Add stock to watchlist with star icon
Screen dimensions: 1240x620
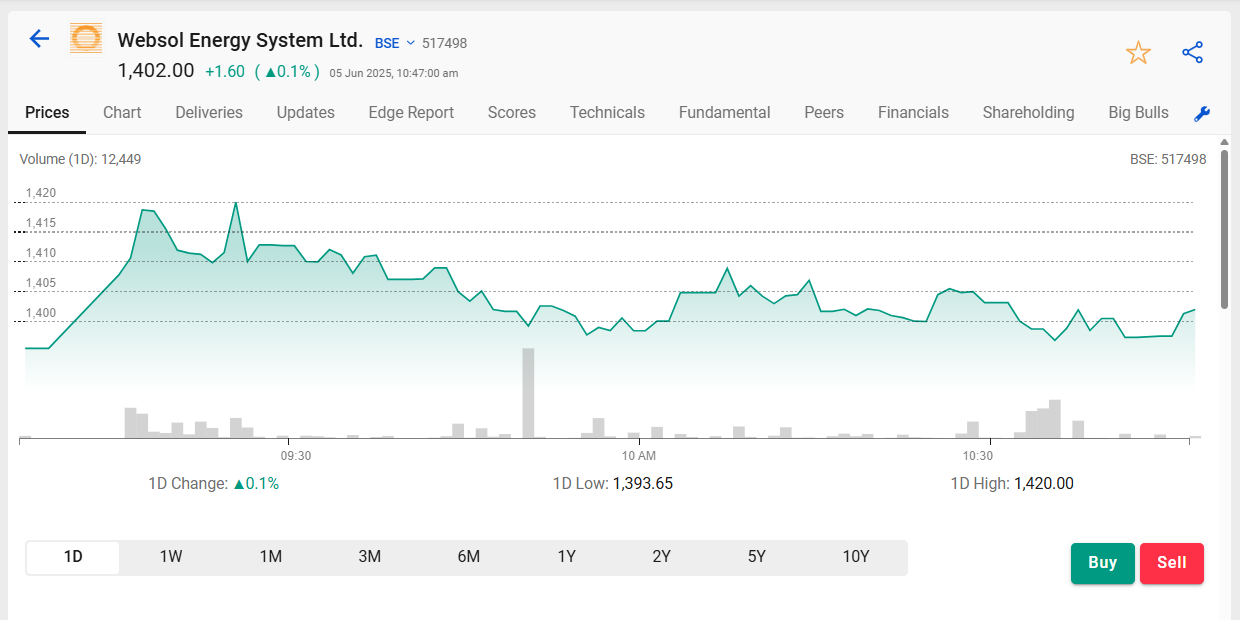tap(1138, 53)
